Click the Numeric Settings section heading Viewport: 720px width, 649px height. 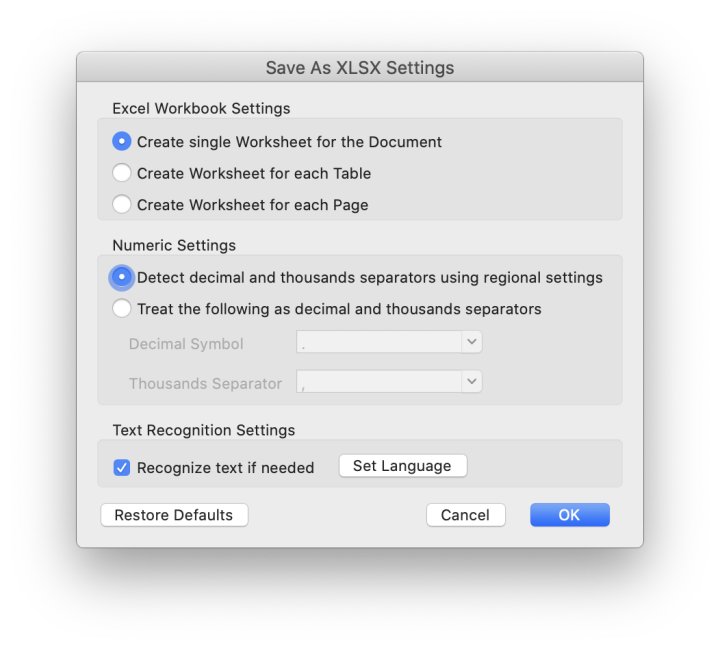[174, 245]
